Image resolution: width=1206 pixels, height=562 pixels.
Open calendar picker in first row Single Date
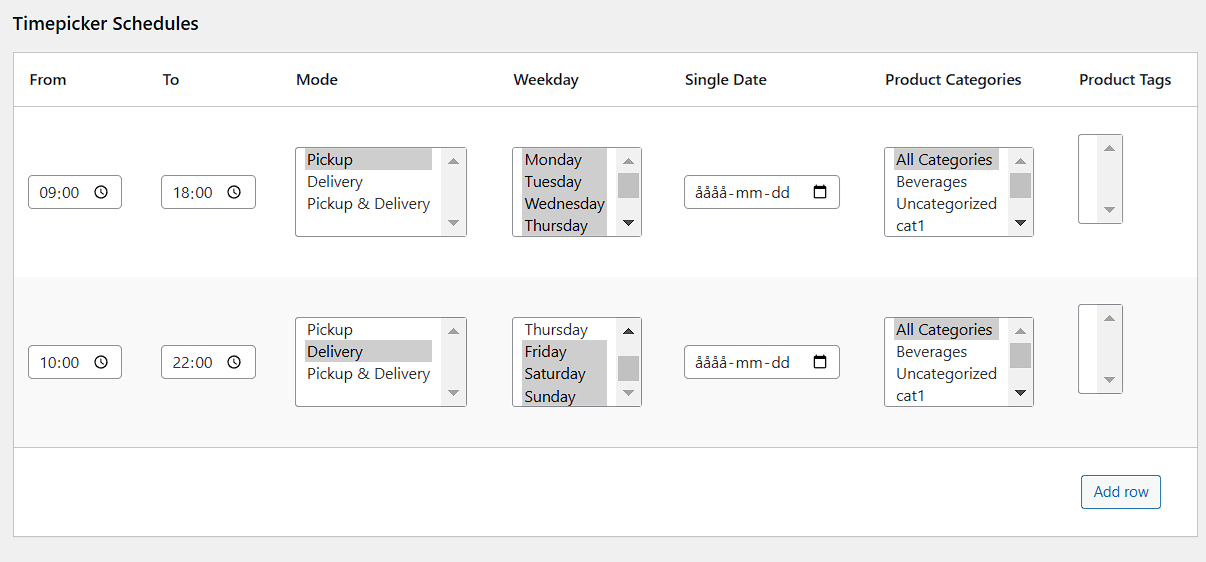820,193
